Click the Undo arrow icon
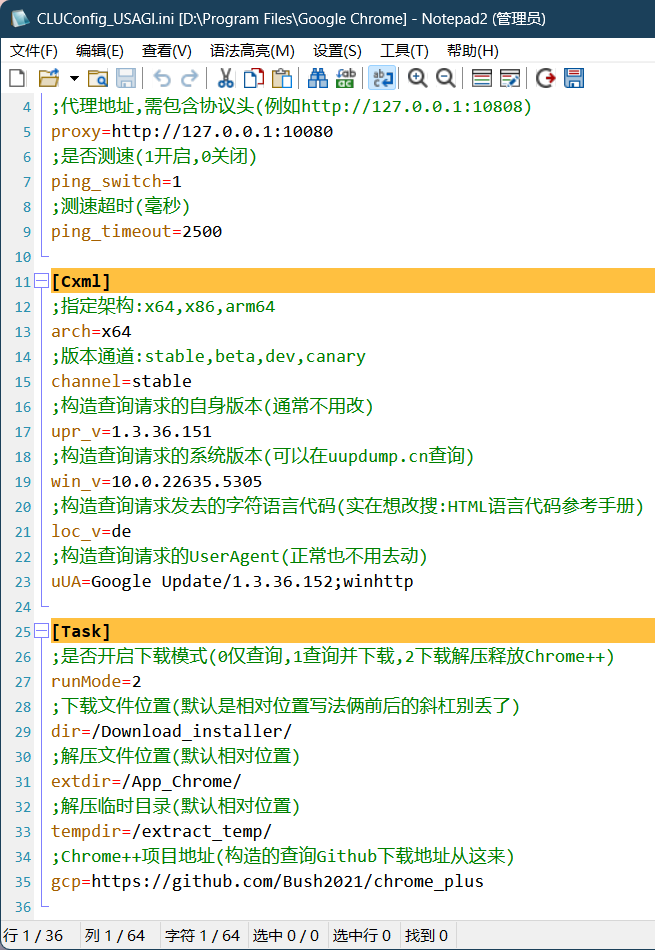Screen dimensions: 655x950 click(x=162, y=78)
